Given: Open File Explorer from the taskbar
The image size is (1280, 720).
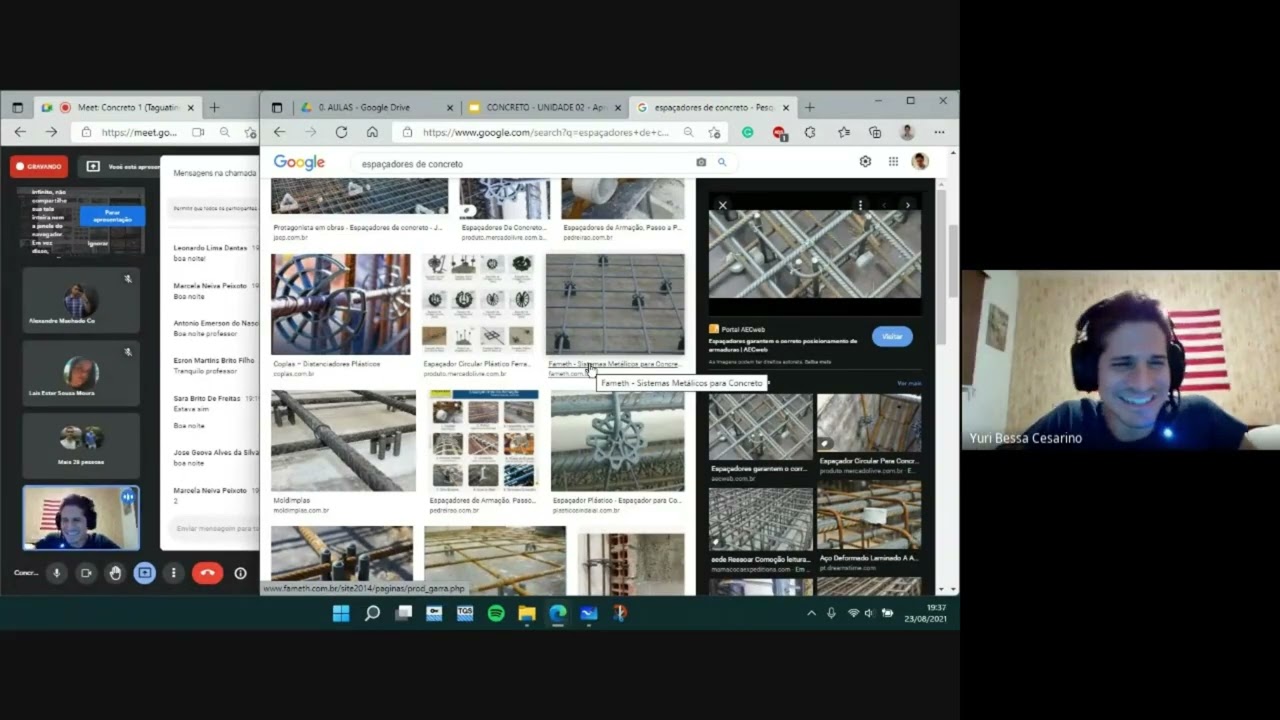Looking at the screenshot, I should click(x=527, y=613).
